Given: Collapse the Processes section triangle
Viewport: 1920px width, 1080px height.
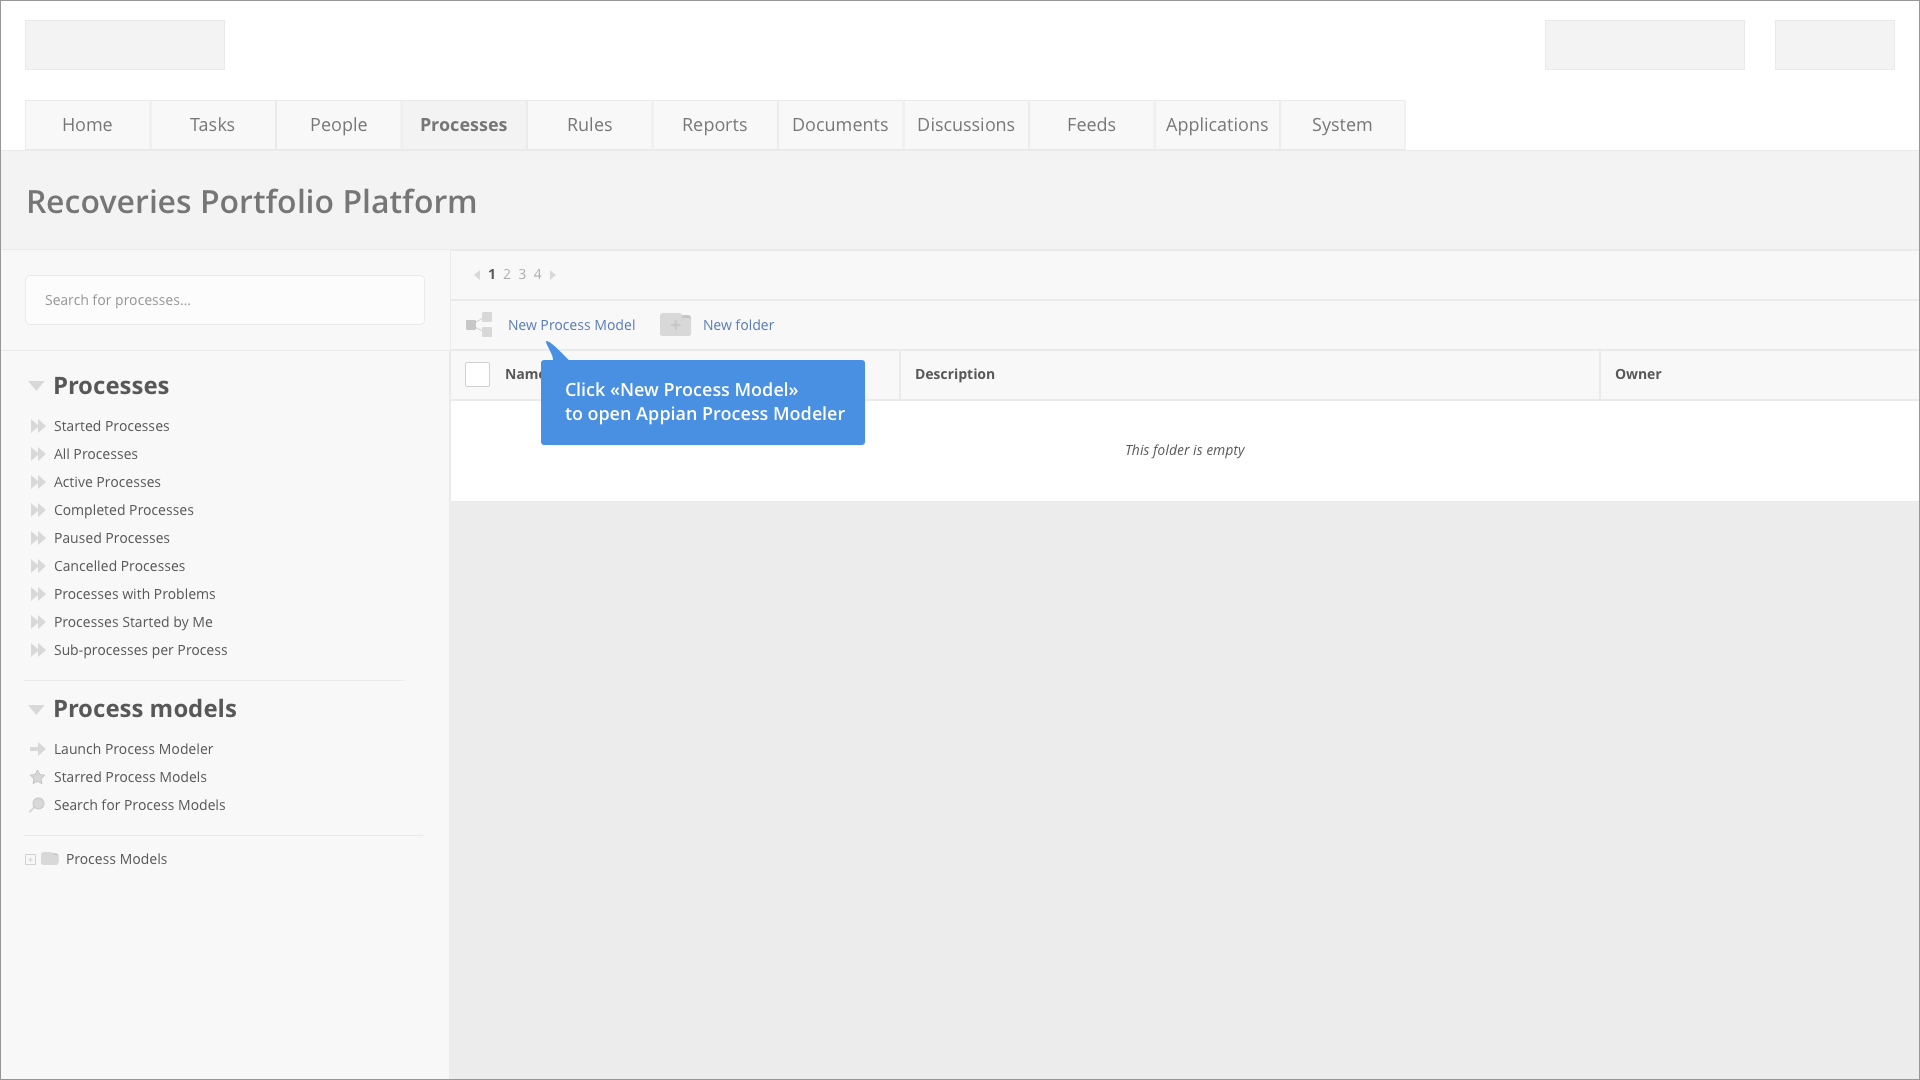Looking at the screenshot, I should point(36,386).
